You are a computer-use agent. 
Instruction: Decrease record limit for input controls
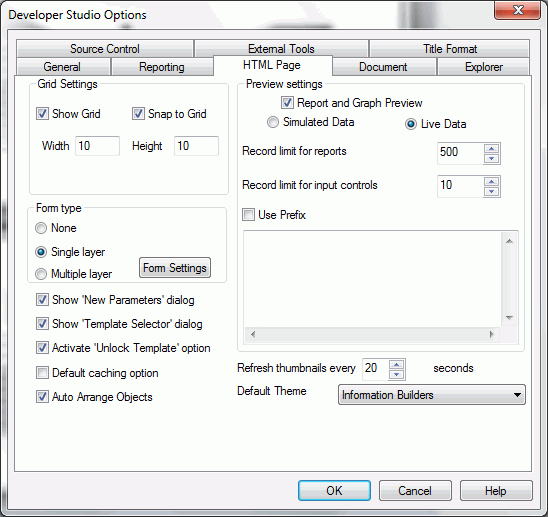tap(492, 192)
